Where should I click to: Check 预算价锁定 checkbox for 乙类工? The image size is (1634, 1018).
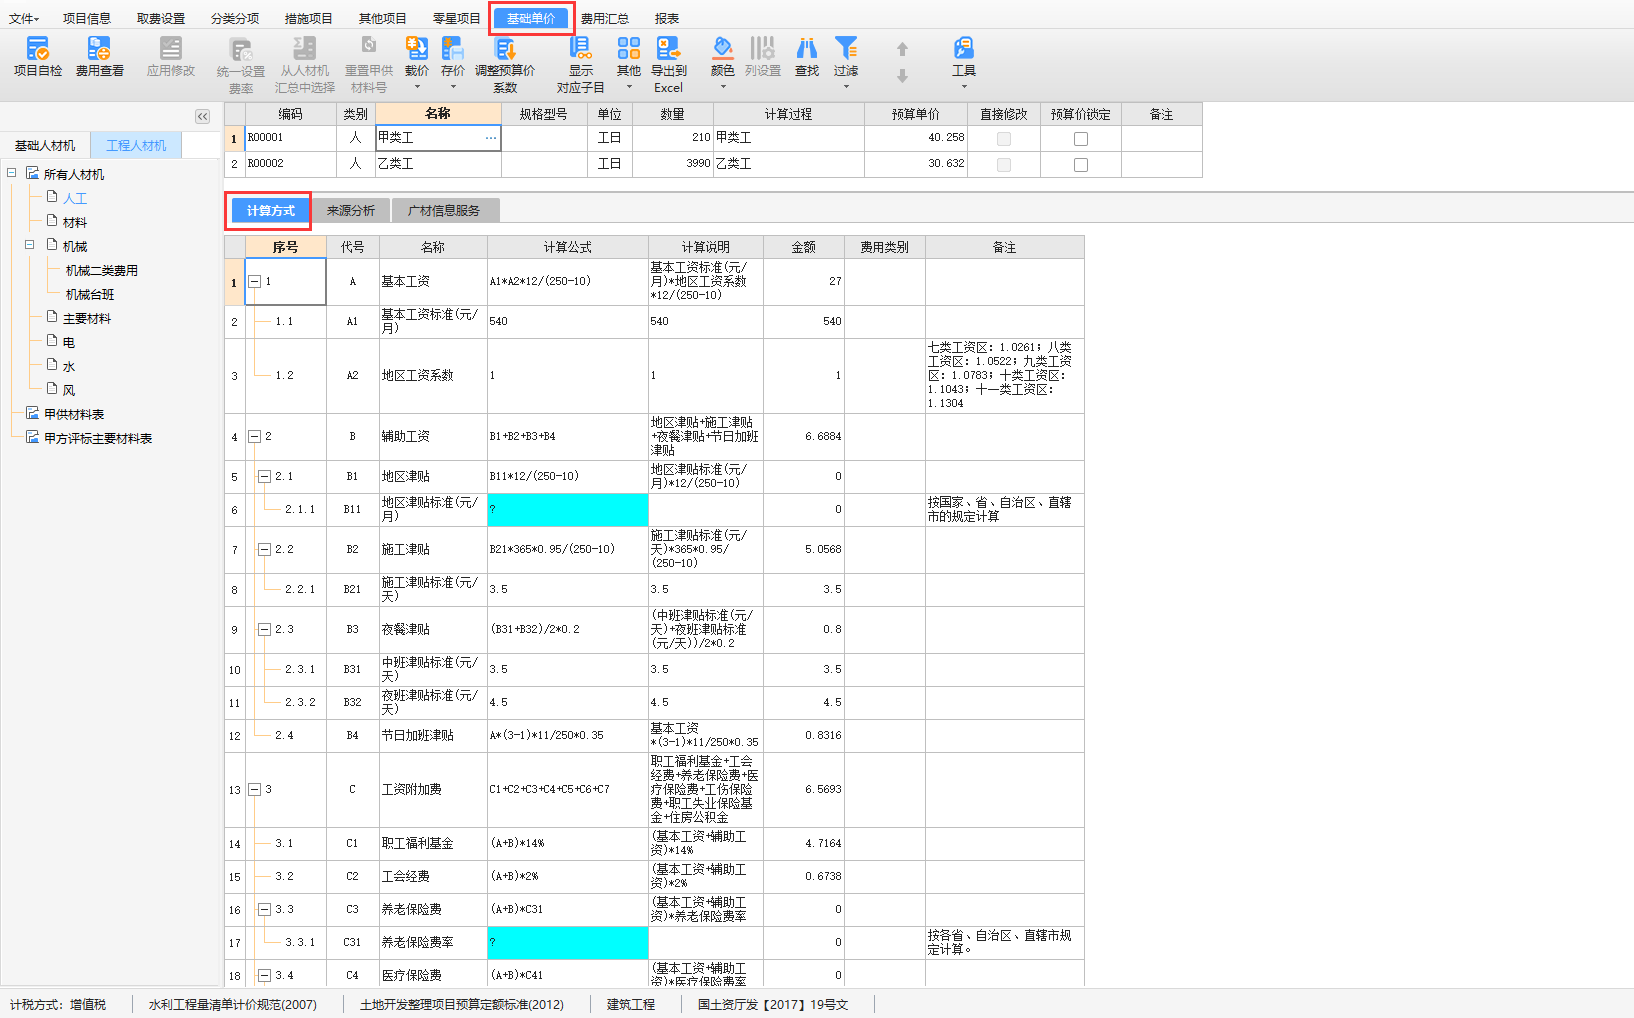pyautogui.click(x=1081, y=165)
